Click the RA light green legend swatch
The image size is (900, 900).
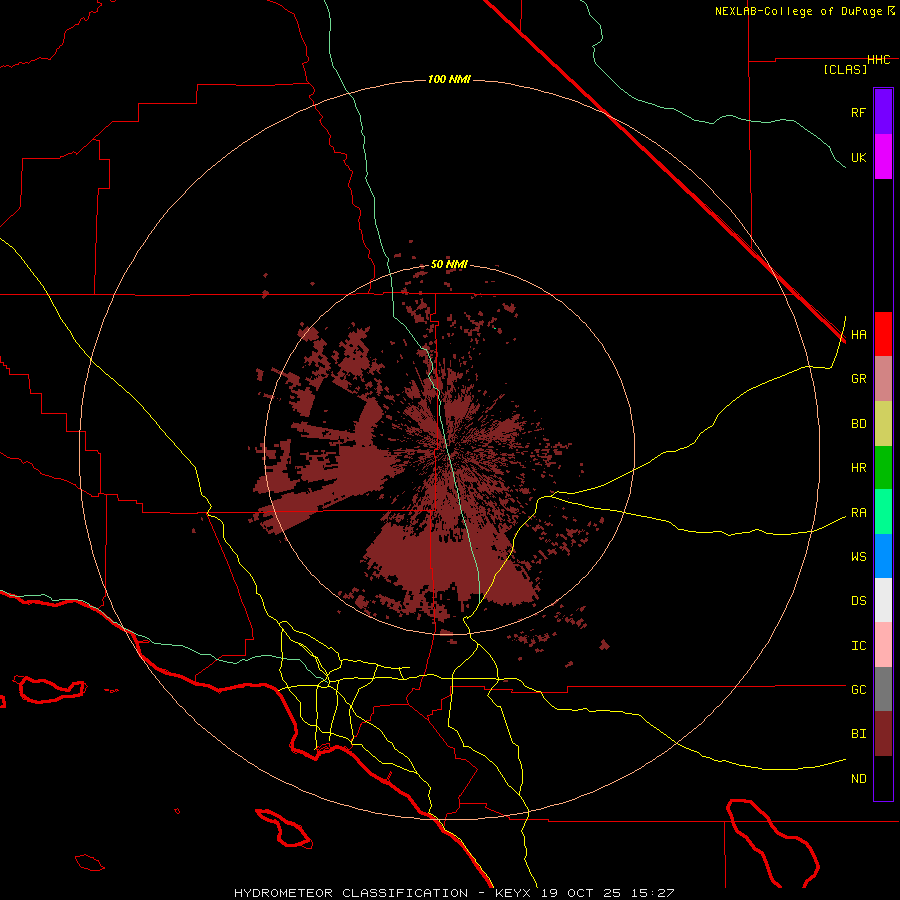pyautogui.click(x=883, y=512)
